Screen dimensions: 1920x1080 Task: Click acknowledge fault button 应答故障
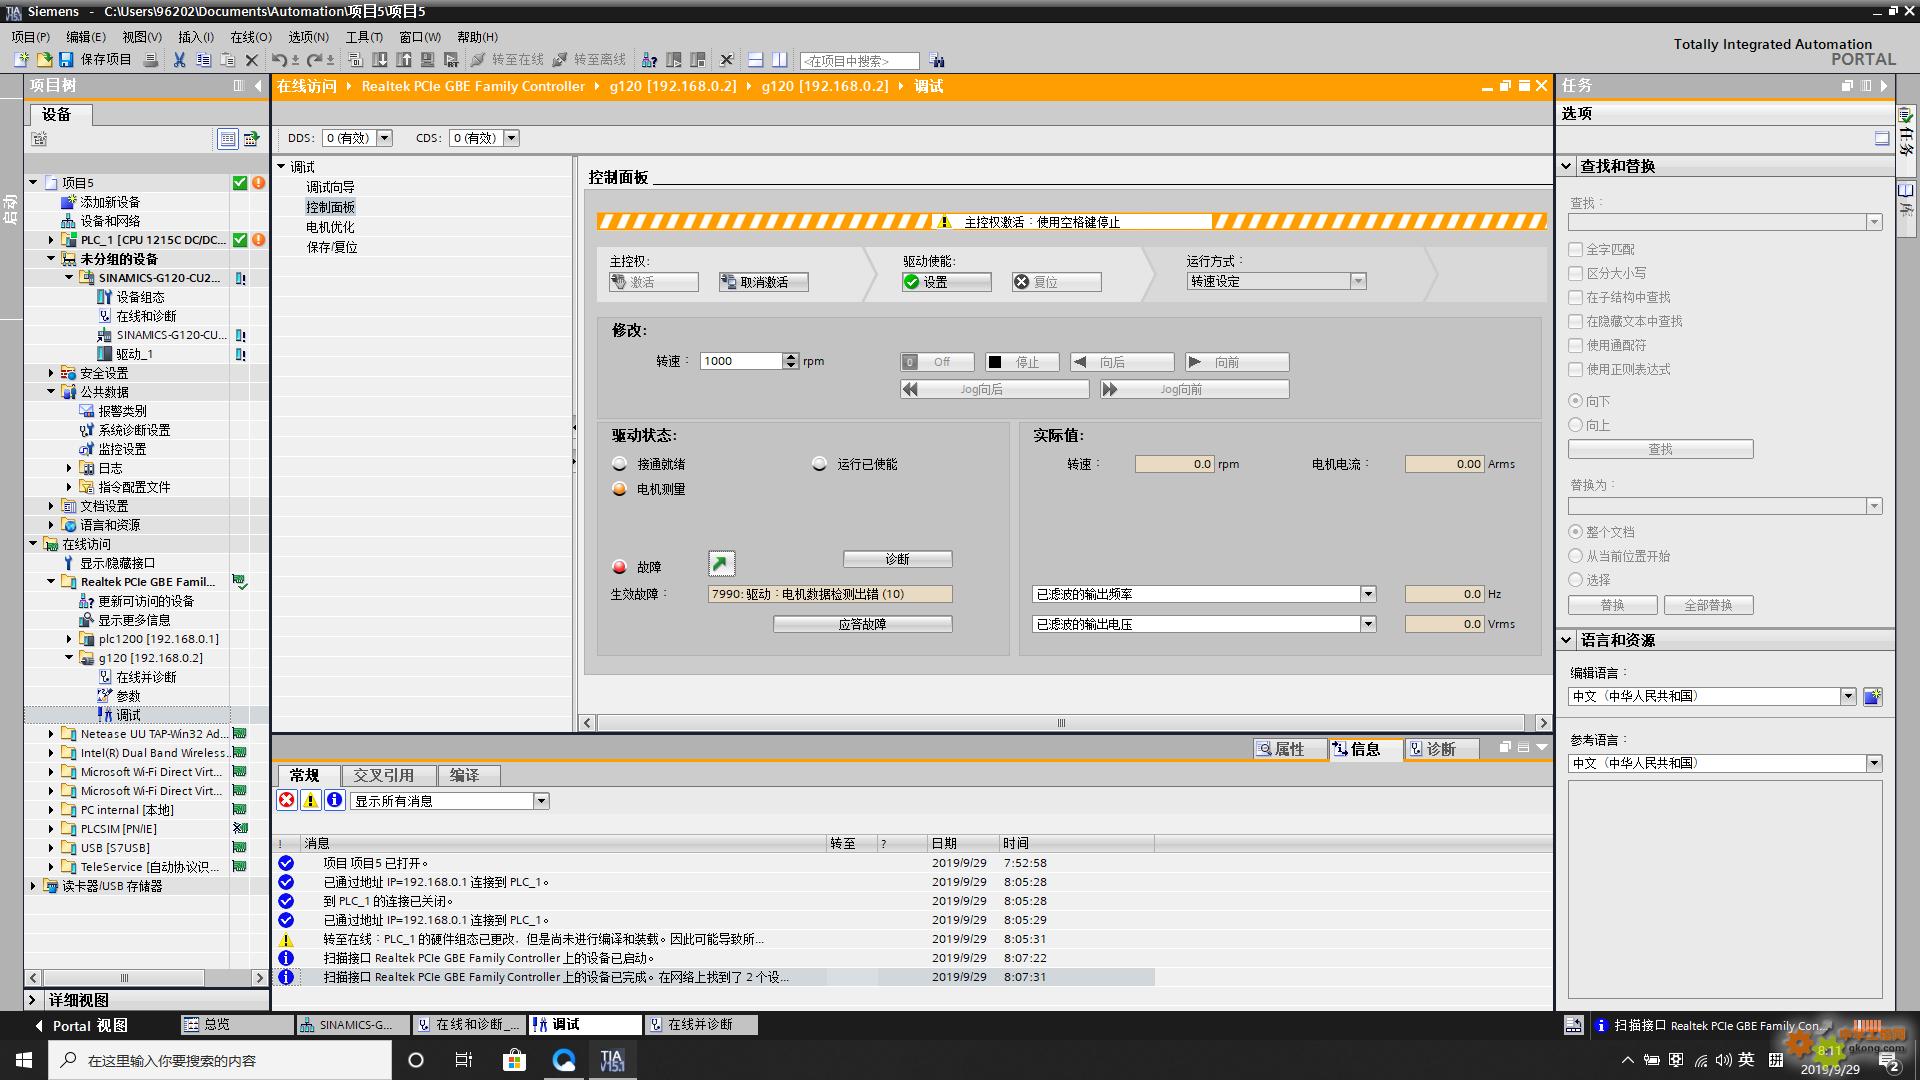pyautogui.click(x=862, y=624)
